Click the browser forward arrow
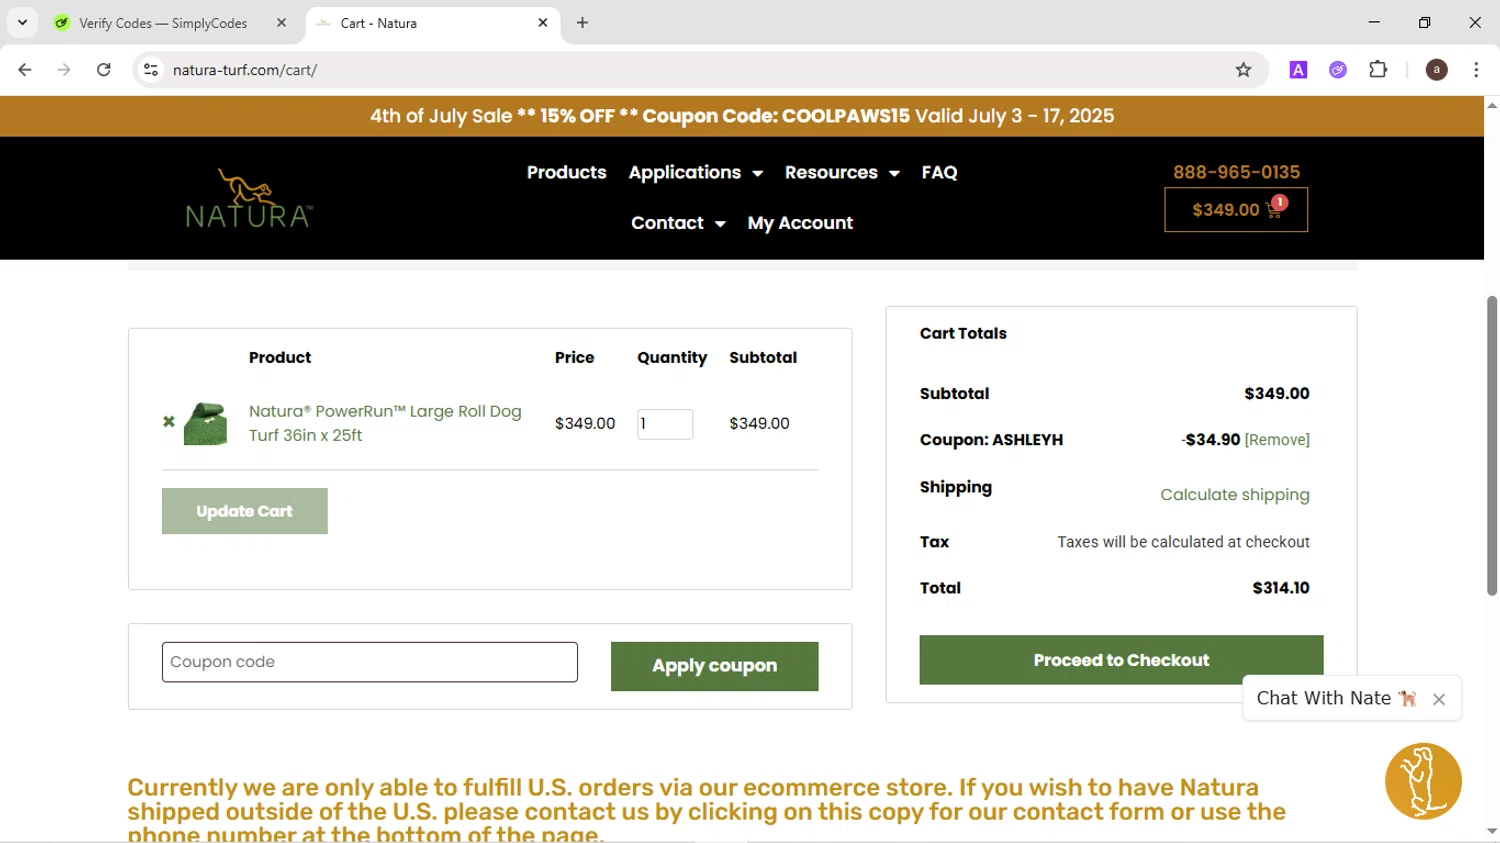 pyautogui.click(x=64, y=70)
